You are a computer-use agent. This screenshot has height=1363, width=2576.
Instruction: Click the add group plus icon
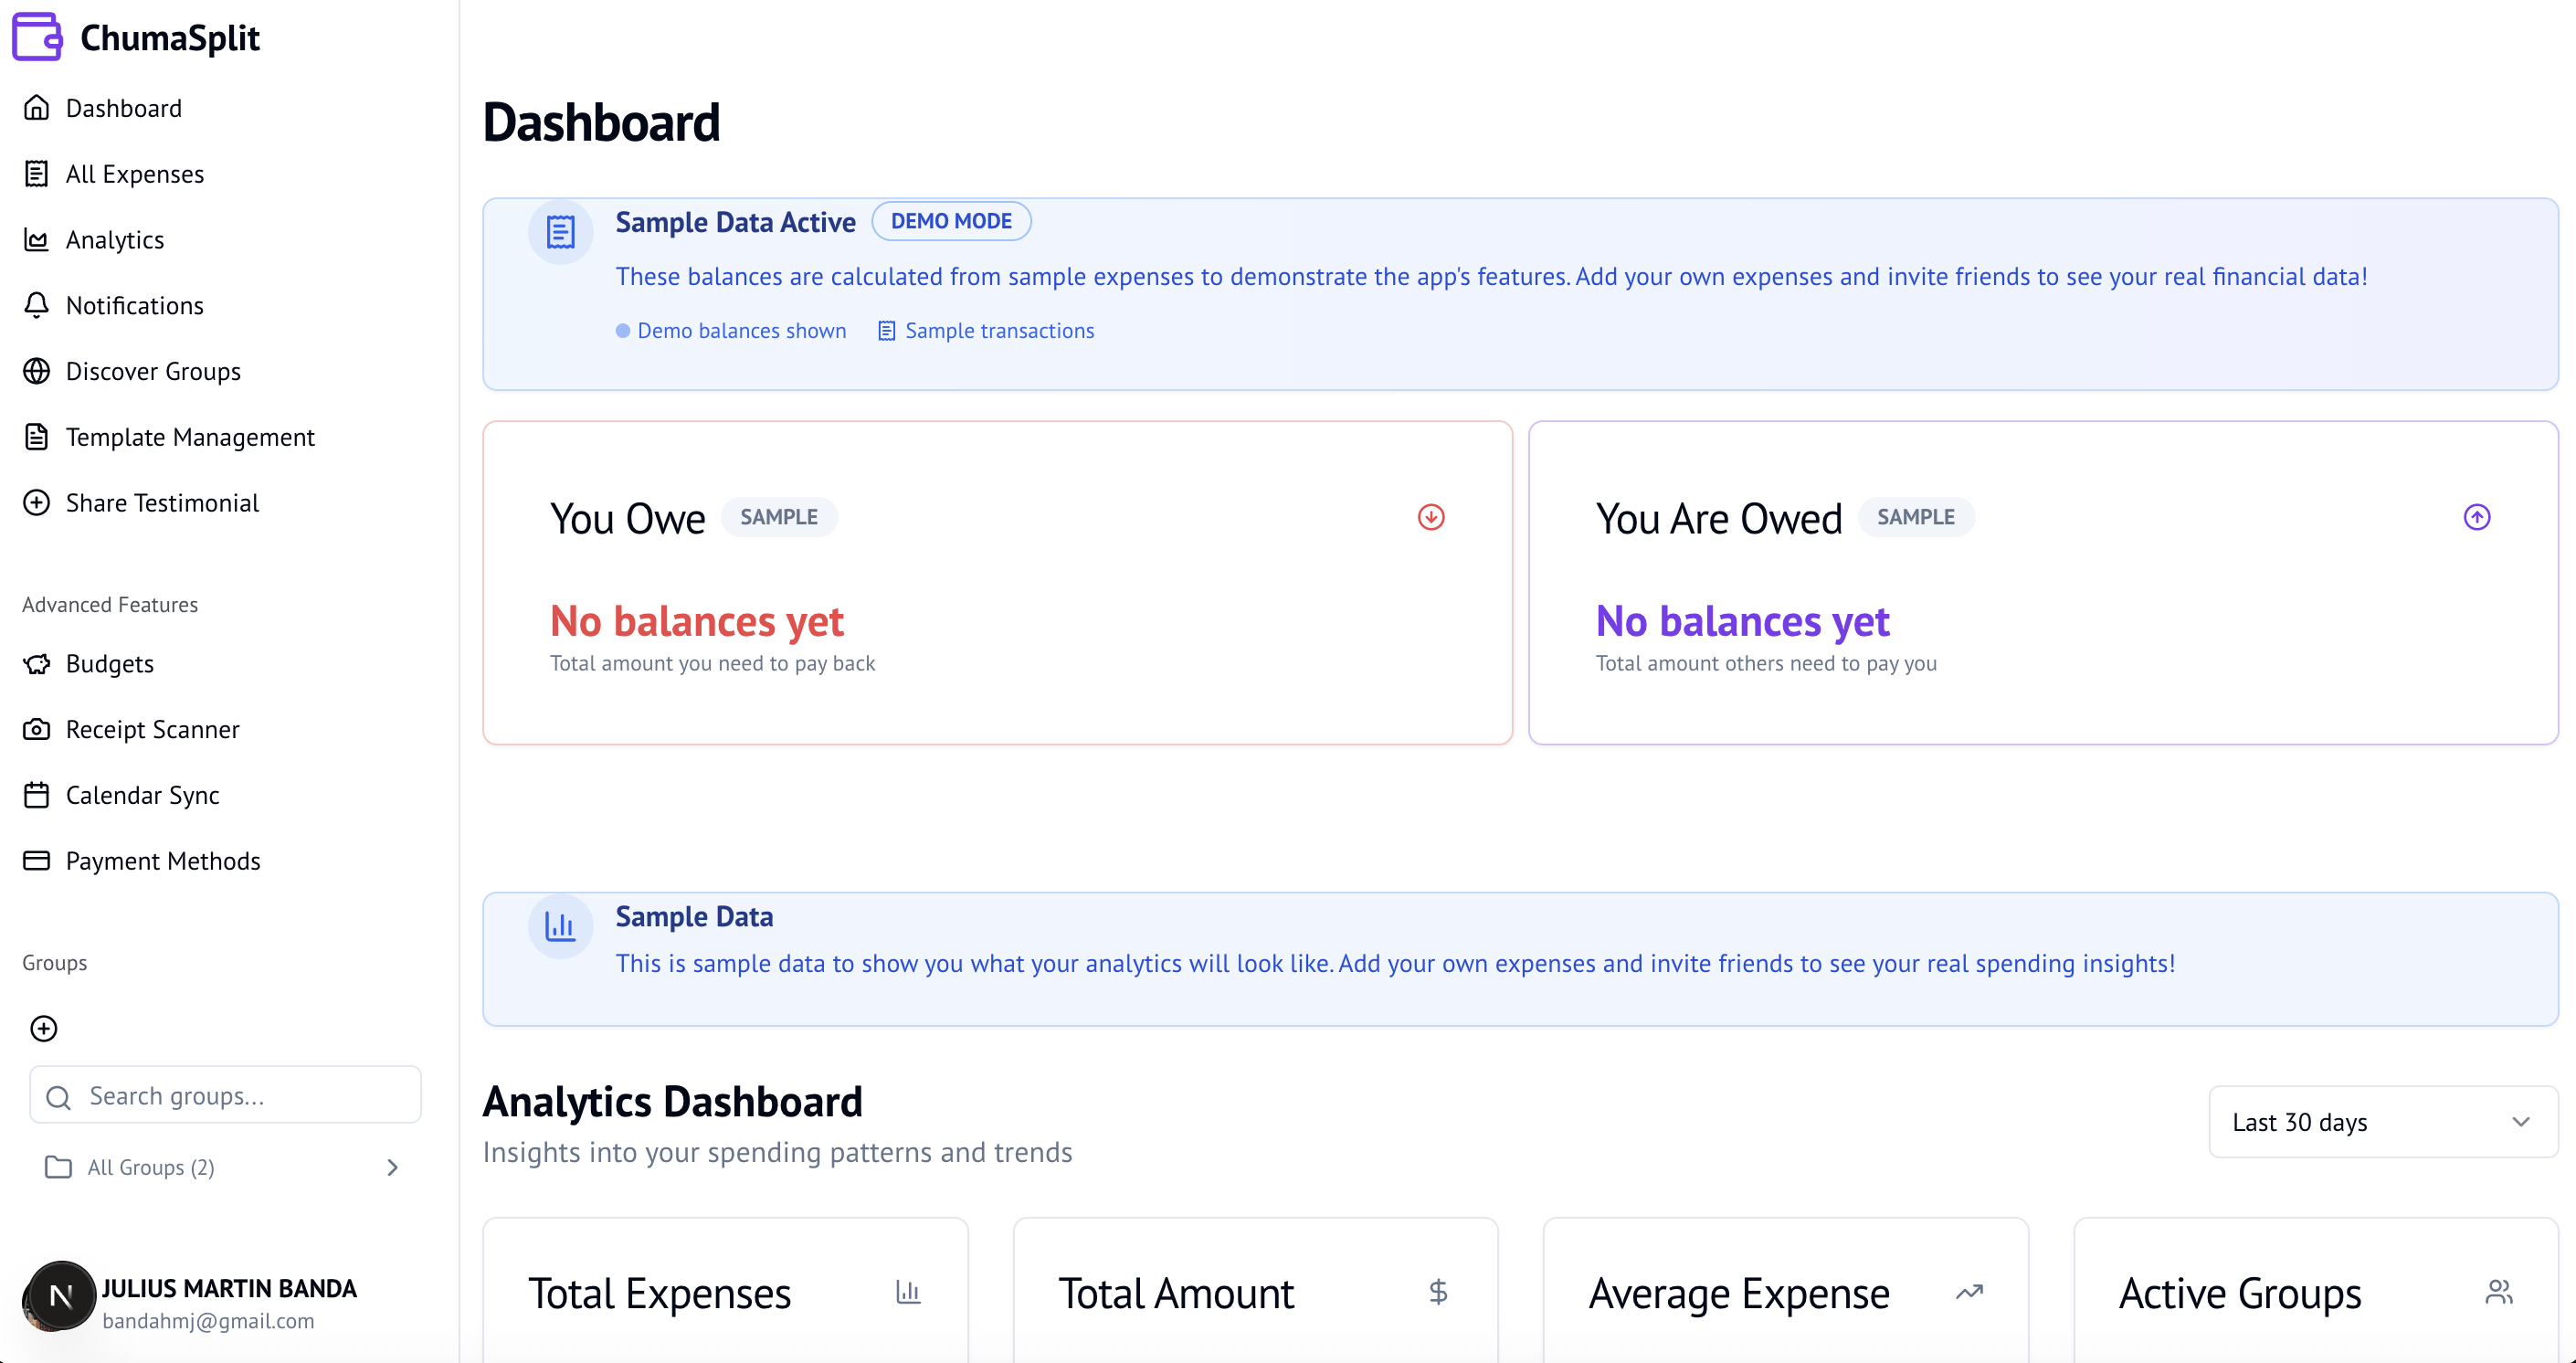[44, 1028]
